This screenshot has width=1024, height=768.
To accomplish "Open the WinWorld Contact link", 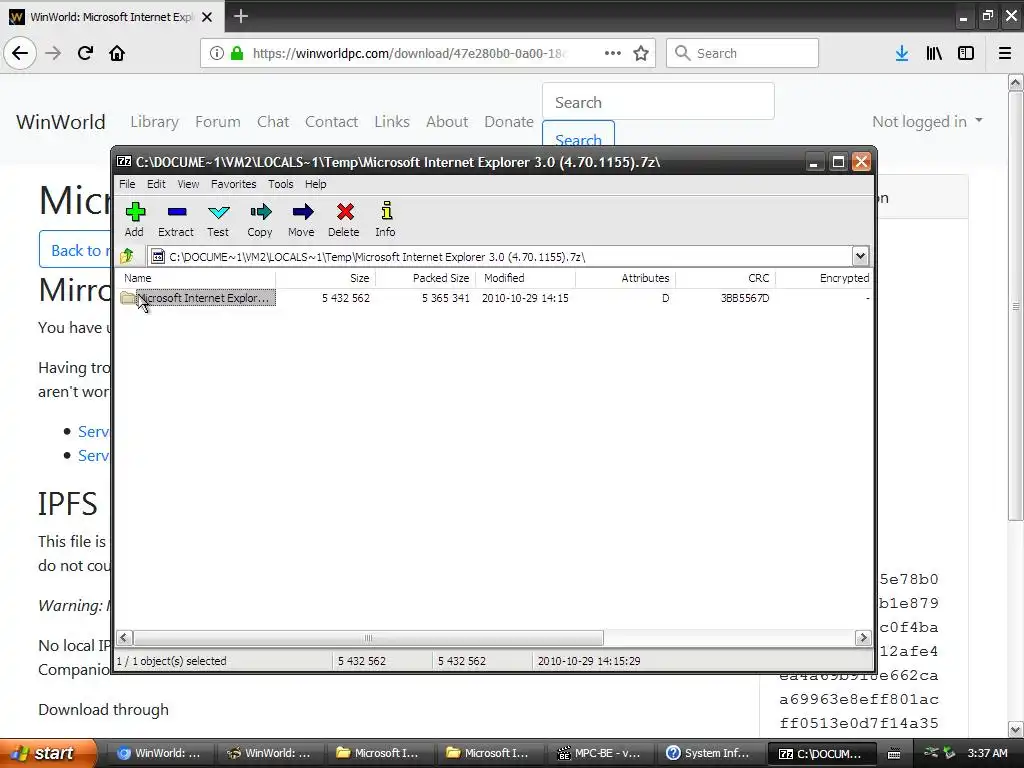I will [x=331, y=121].
